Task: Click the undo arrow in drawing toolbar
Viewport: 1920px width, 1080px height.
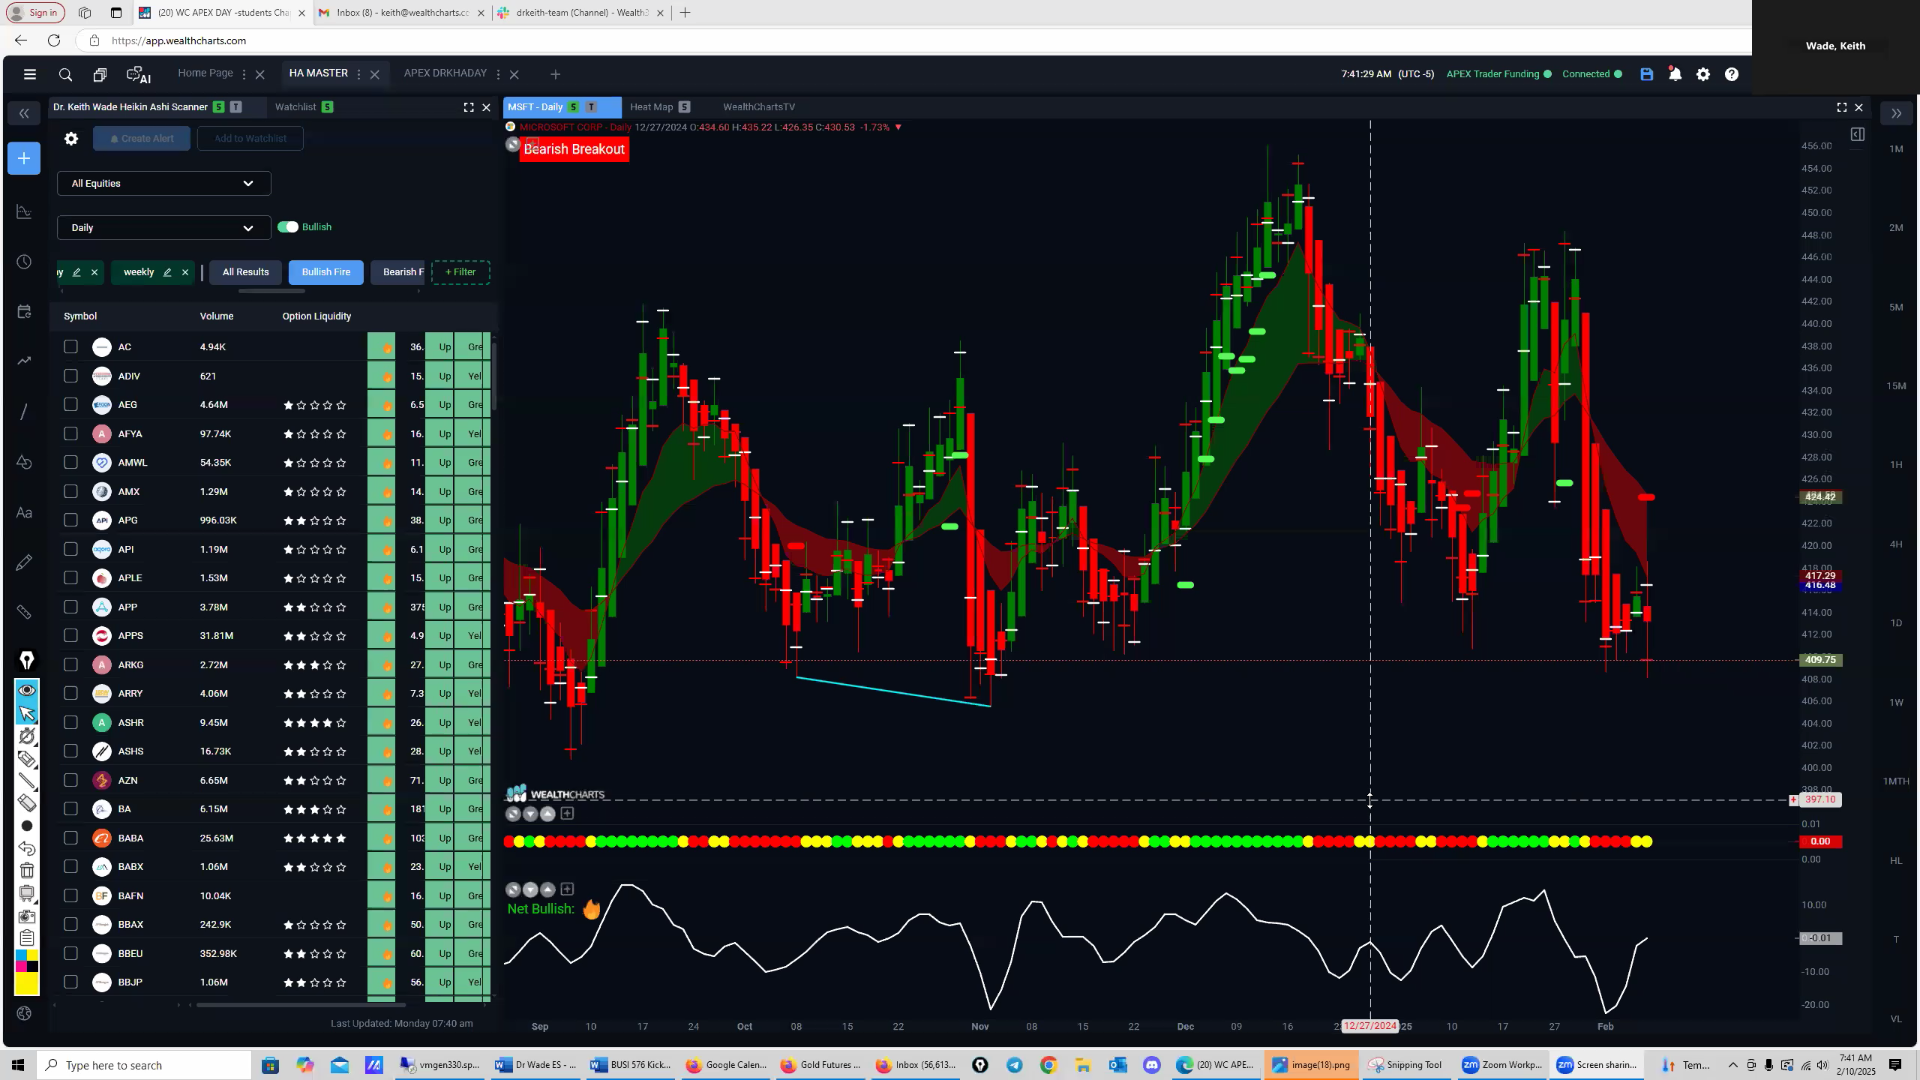Action: click(27, 848)
